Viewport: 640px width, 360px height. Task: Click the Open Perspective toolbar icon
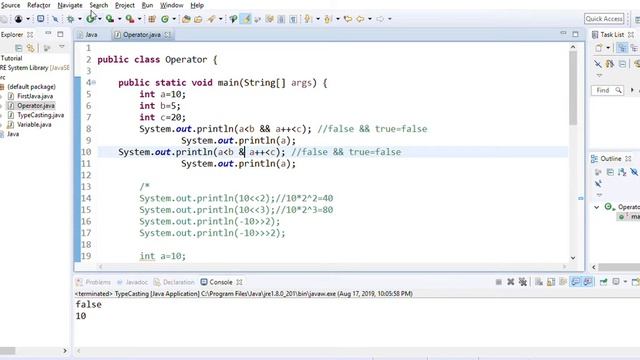[637, 19]
